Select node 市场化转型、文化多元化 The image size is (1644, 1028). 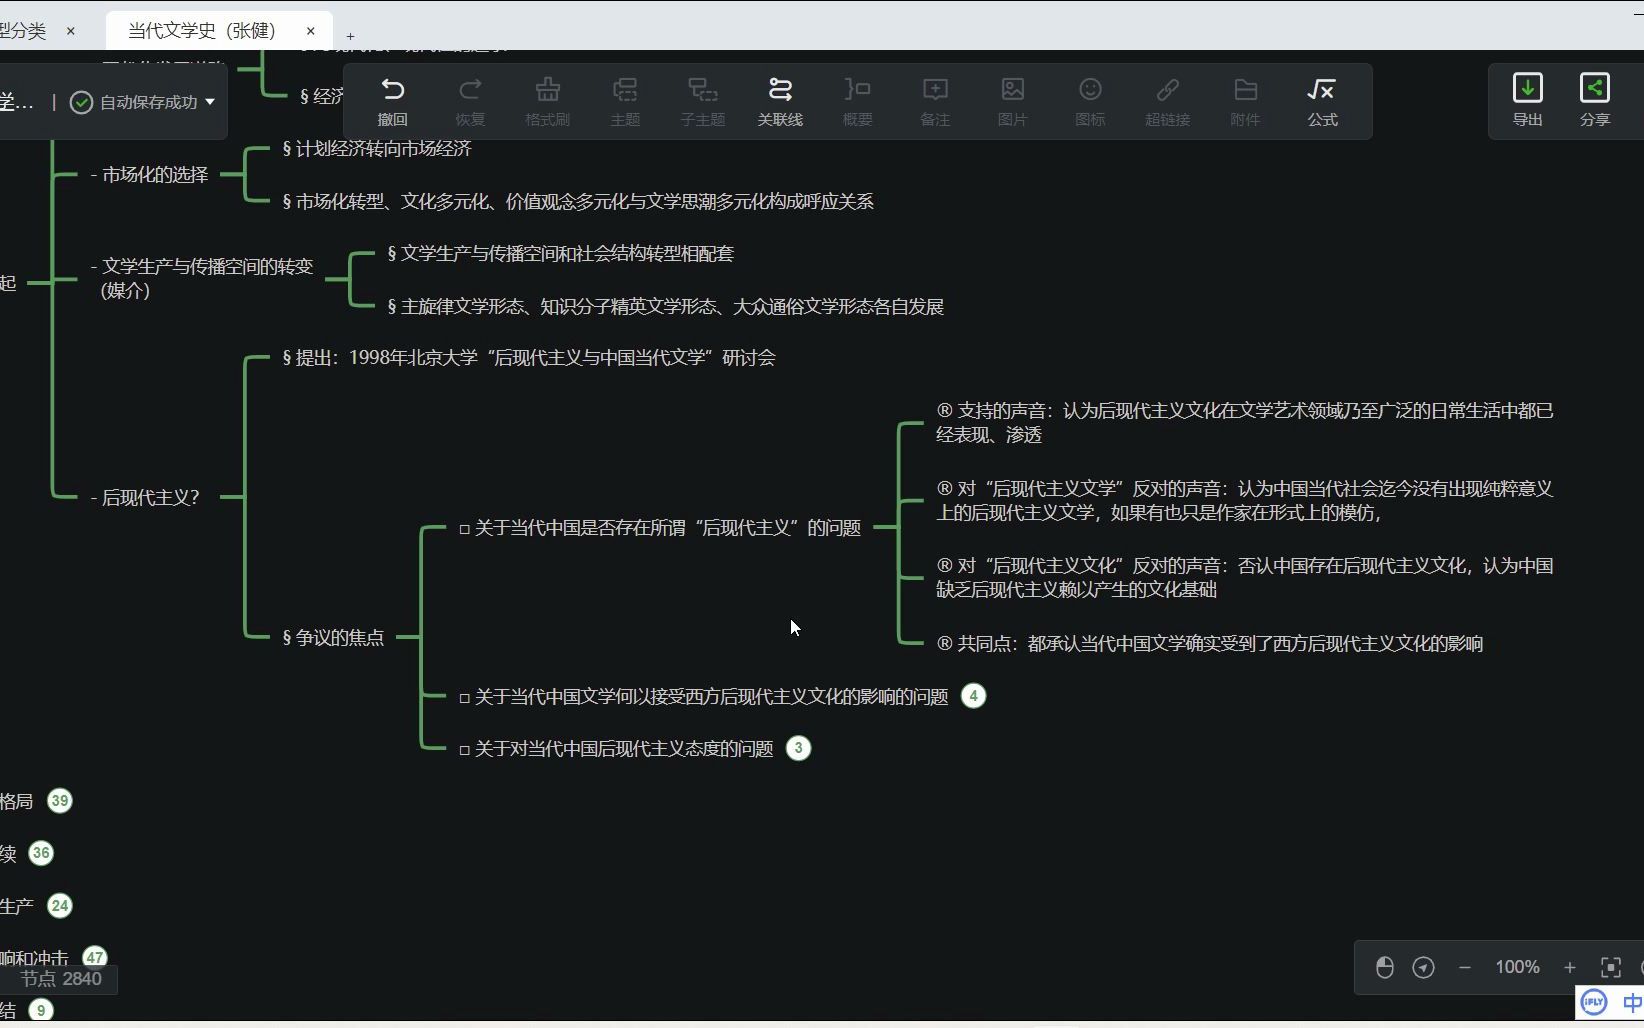577,201
